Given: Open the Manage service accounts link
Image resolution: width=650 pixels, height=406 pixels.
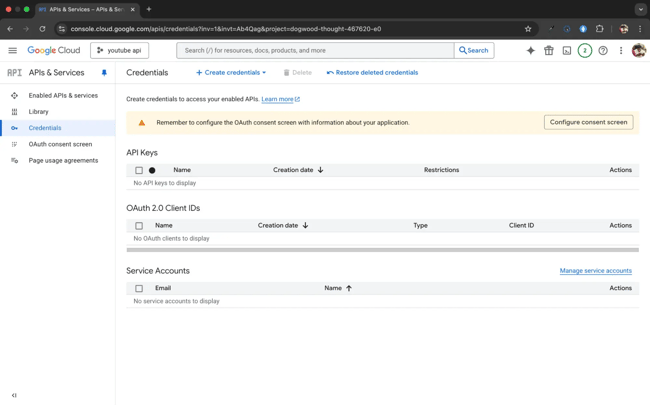Looking at the screenshot, I should click(595, 271).
